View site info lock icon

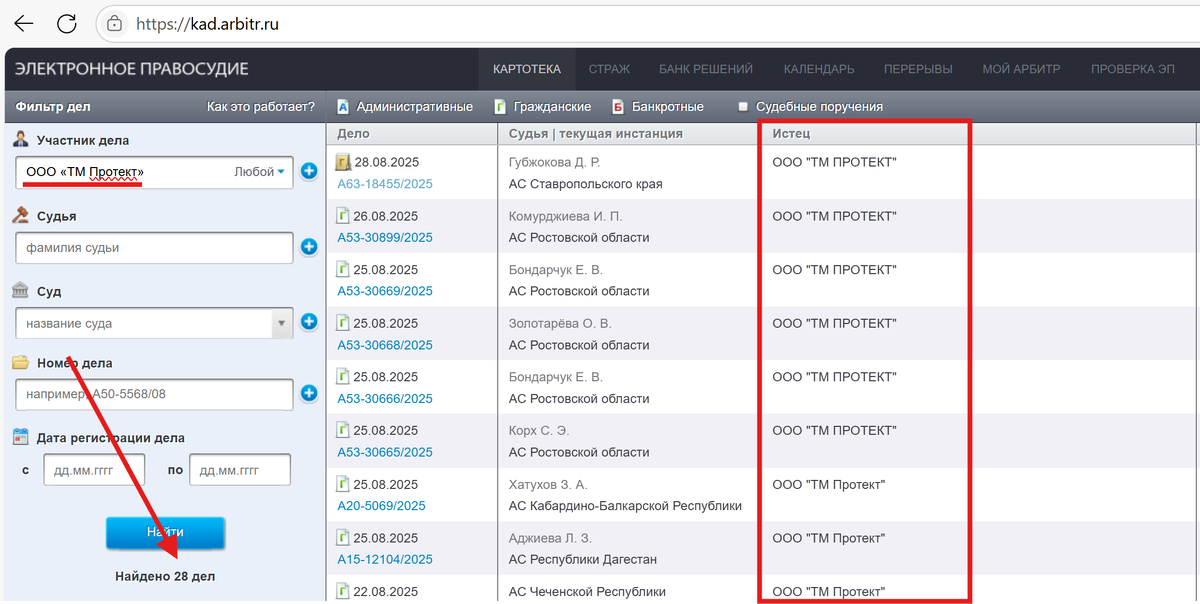[114, 23]
